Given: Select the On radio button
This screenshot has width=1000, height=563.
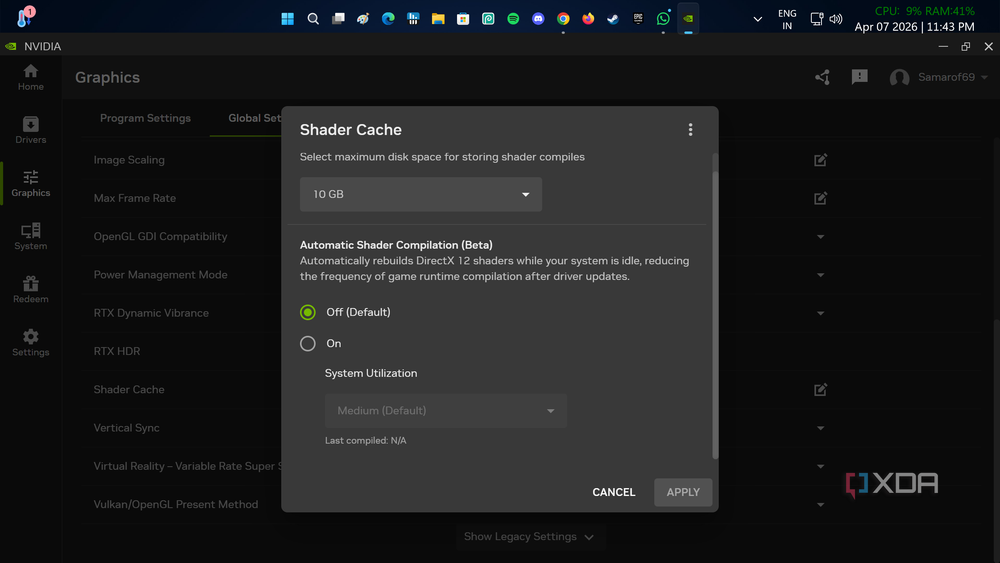Looking at the screenshot, I should tap(308, 344).
